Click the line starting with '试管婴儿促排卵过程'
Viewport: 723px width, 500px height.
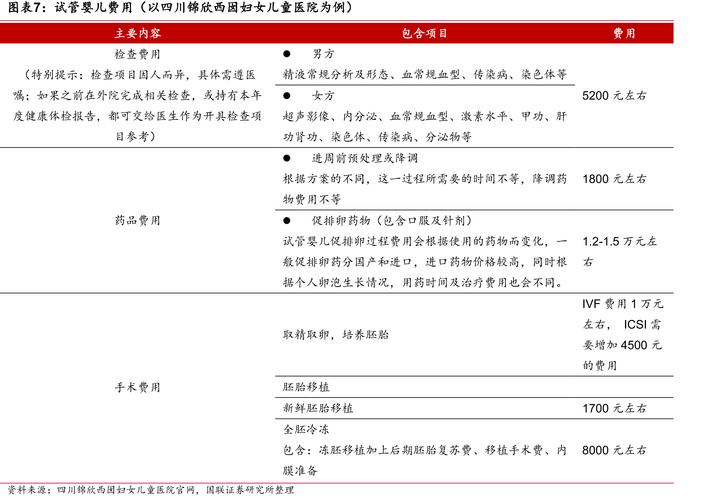pyautogui.click(x=425, y=241)
